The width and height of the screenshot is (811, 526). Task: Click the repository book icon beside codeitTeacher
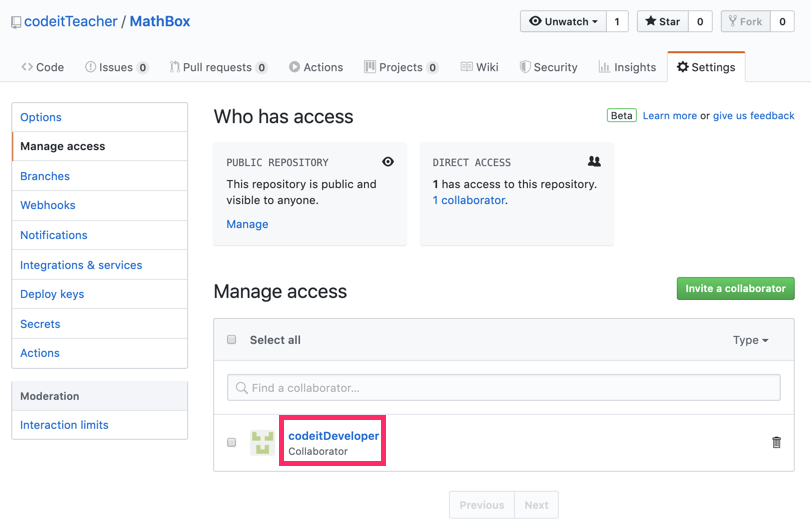pyautogui.click(x=16, y=22)
